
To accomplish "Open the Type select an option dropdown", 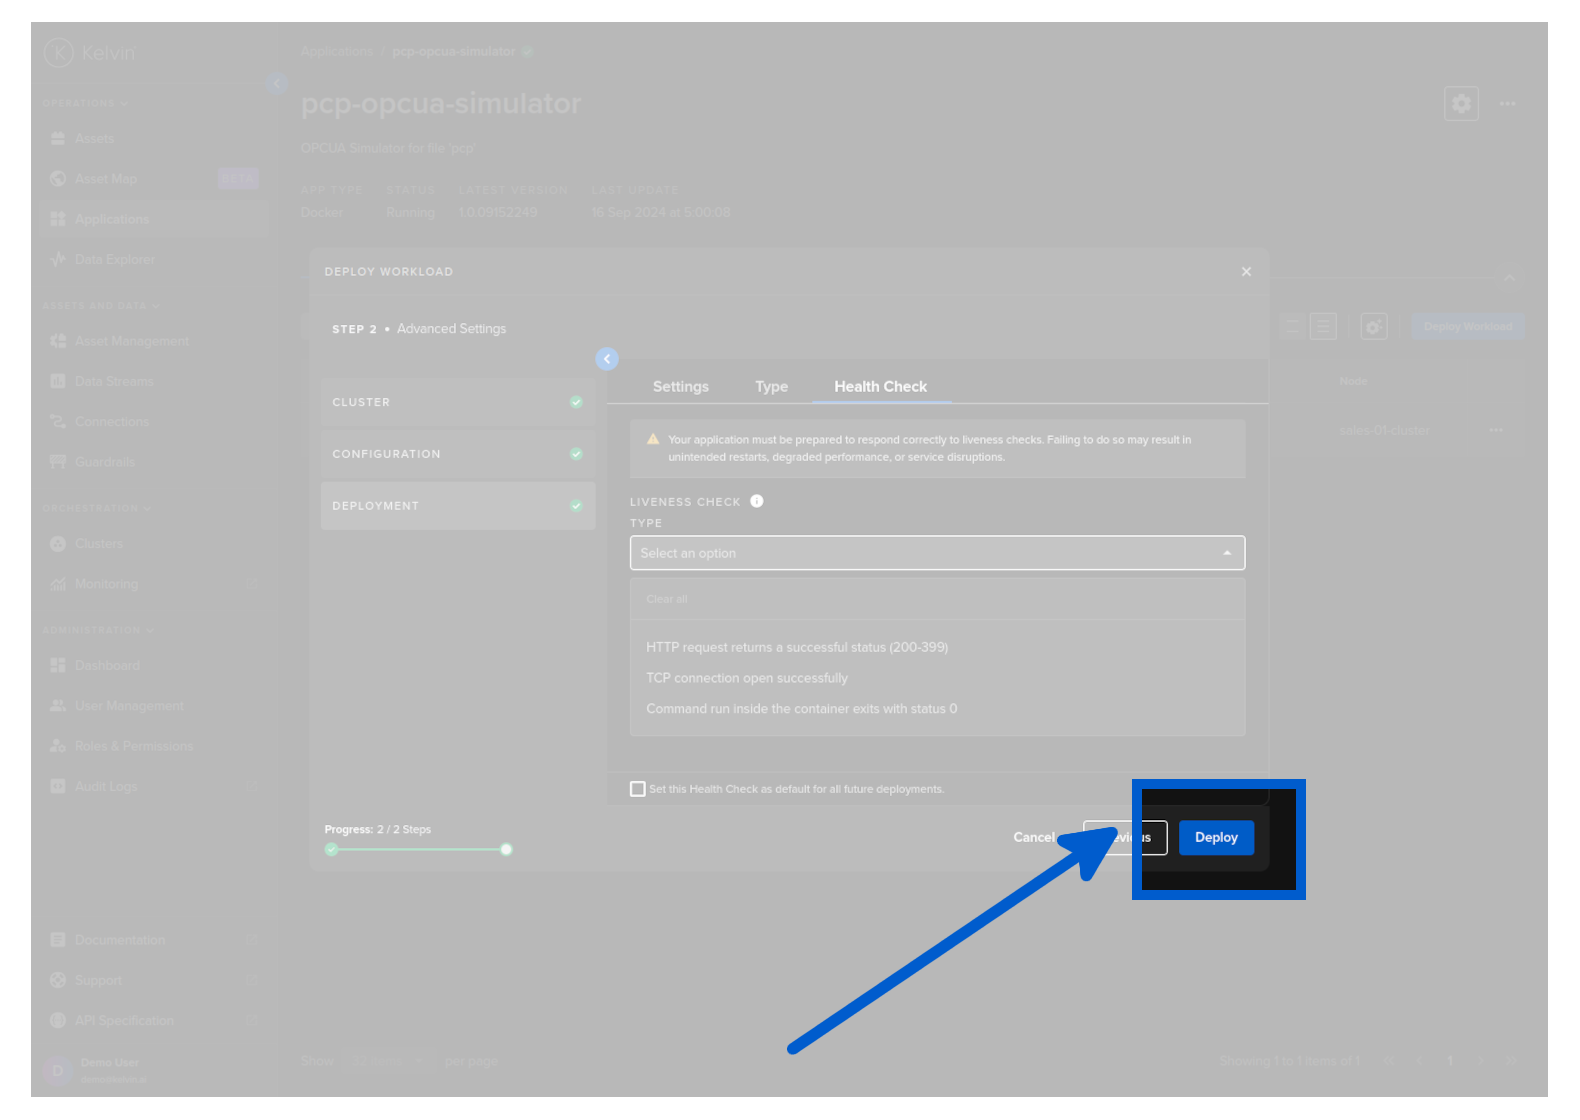I will coord(936,553).
